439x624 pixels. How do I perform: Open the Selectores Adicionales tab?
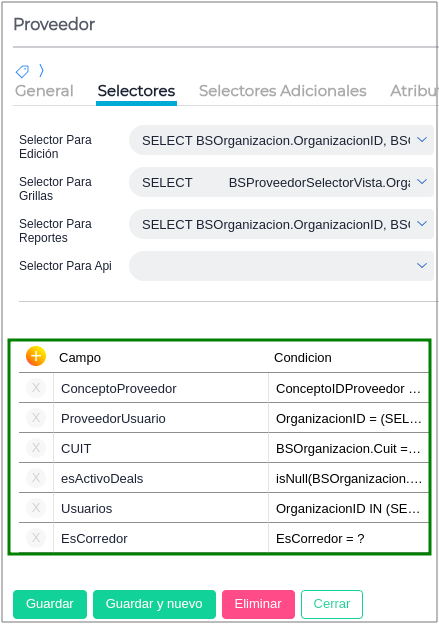[x=283, y=91]
